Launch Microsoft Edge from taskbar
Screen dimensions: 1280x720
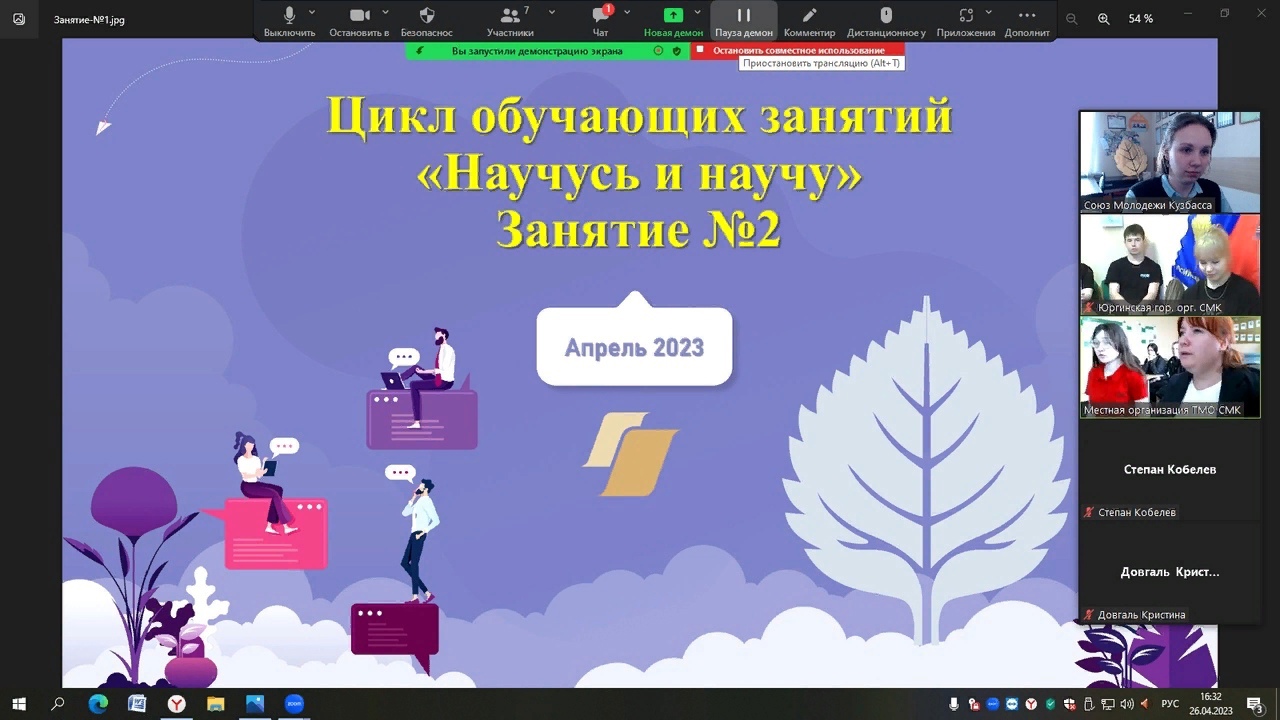click(98, 704)
